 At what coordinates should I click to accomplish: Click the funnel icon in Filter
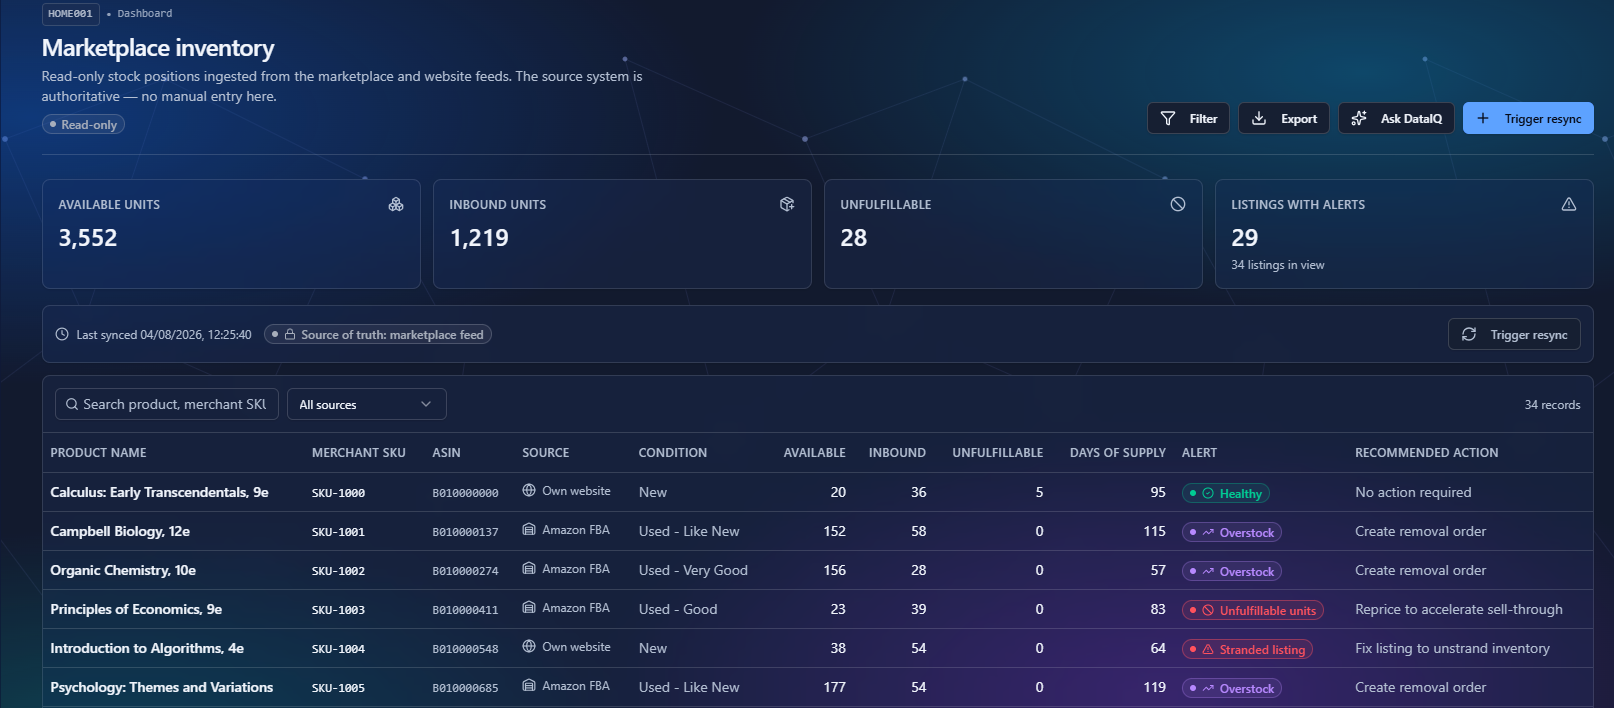[1168, 118]
